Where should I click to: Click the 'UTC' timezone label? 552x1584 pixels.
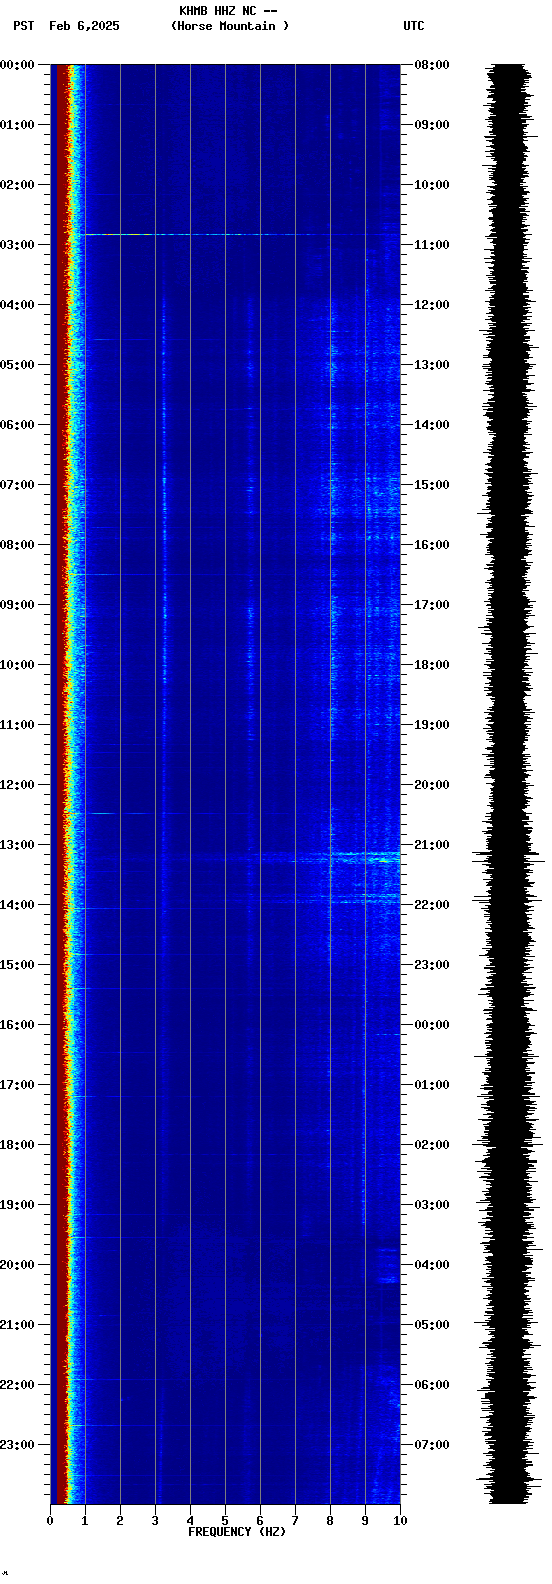[x=414, y=26]
